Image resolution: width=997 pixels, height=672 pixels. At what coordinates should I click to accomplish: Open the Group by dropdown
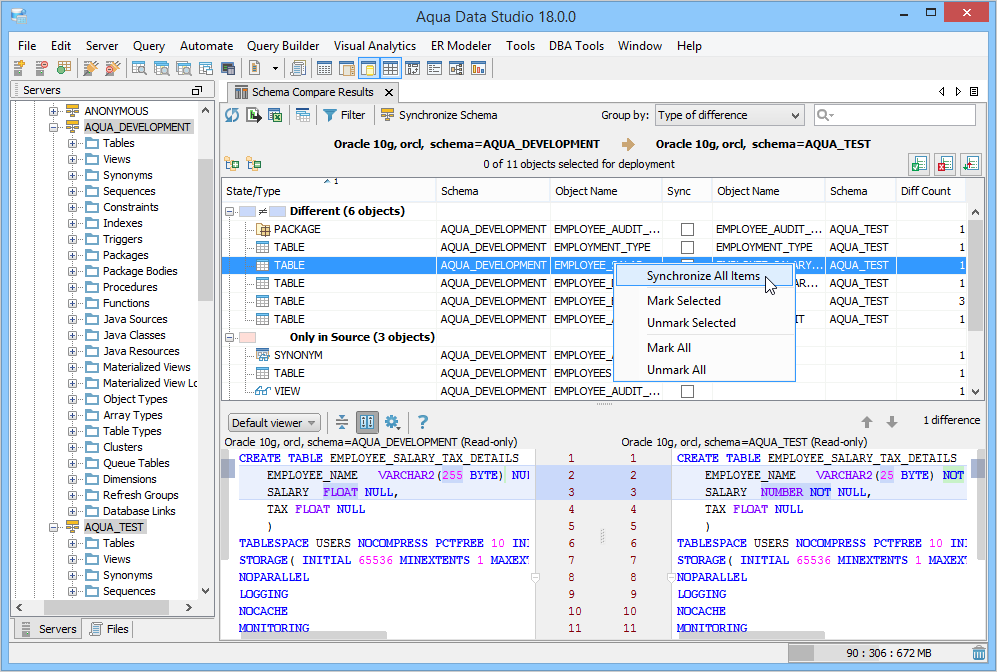point(729,115)
